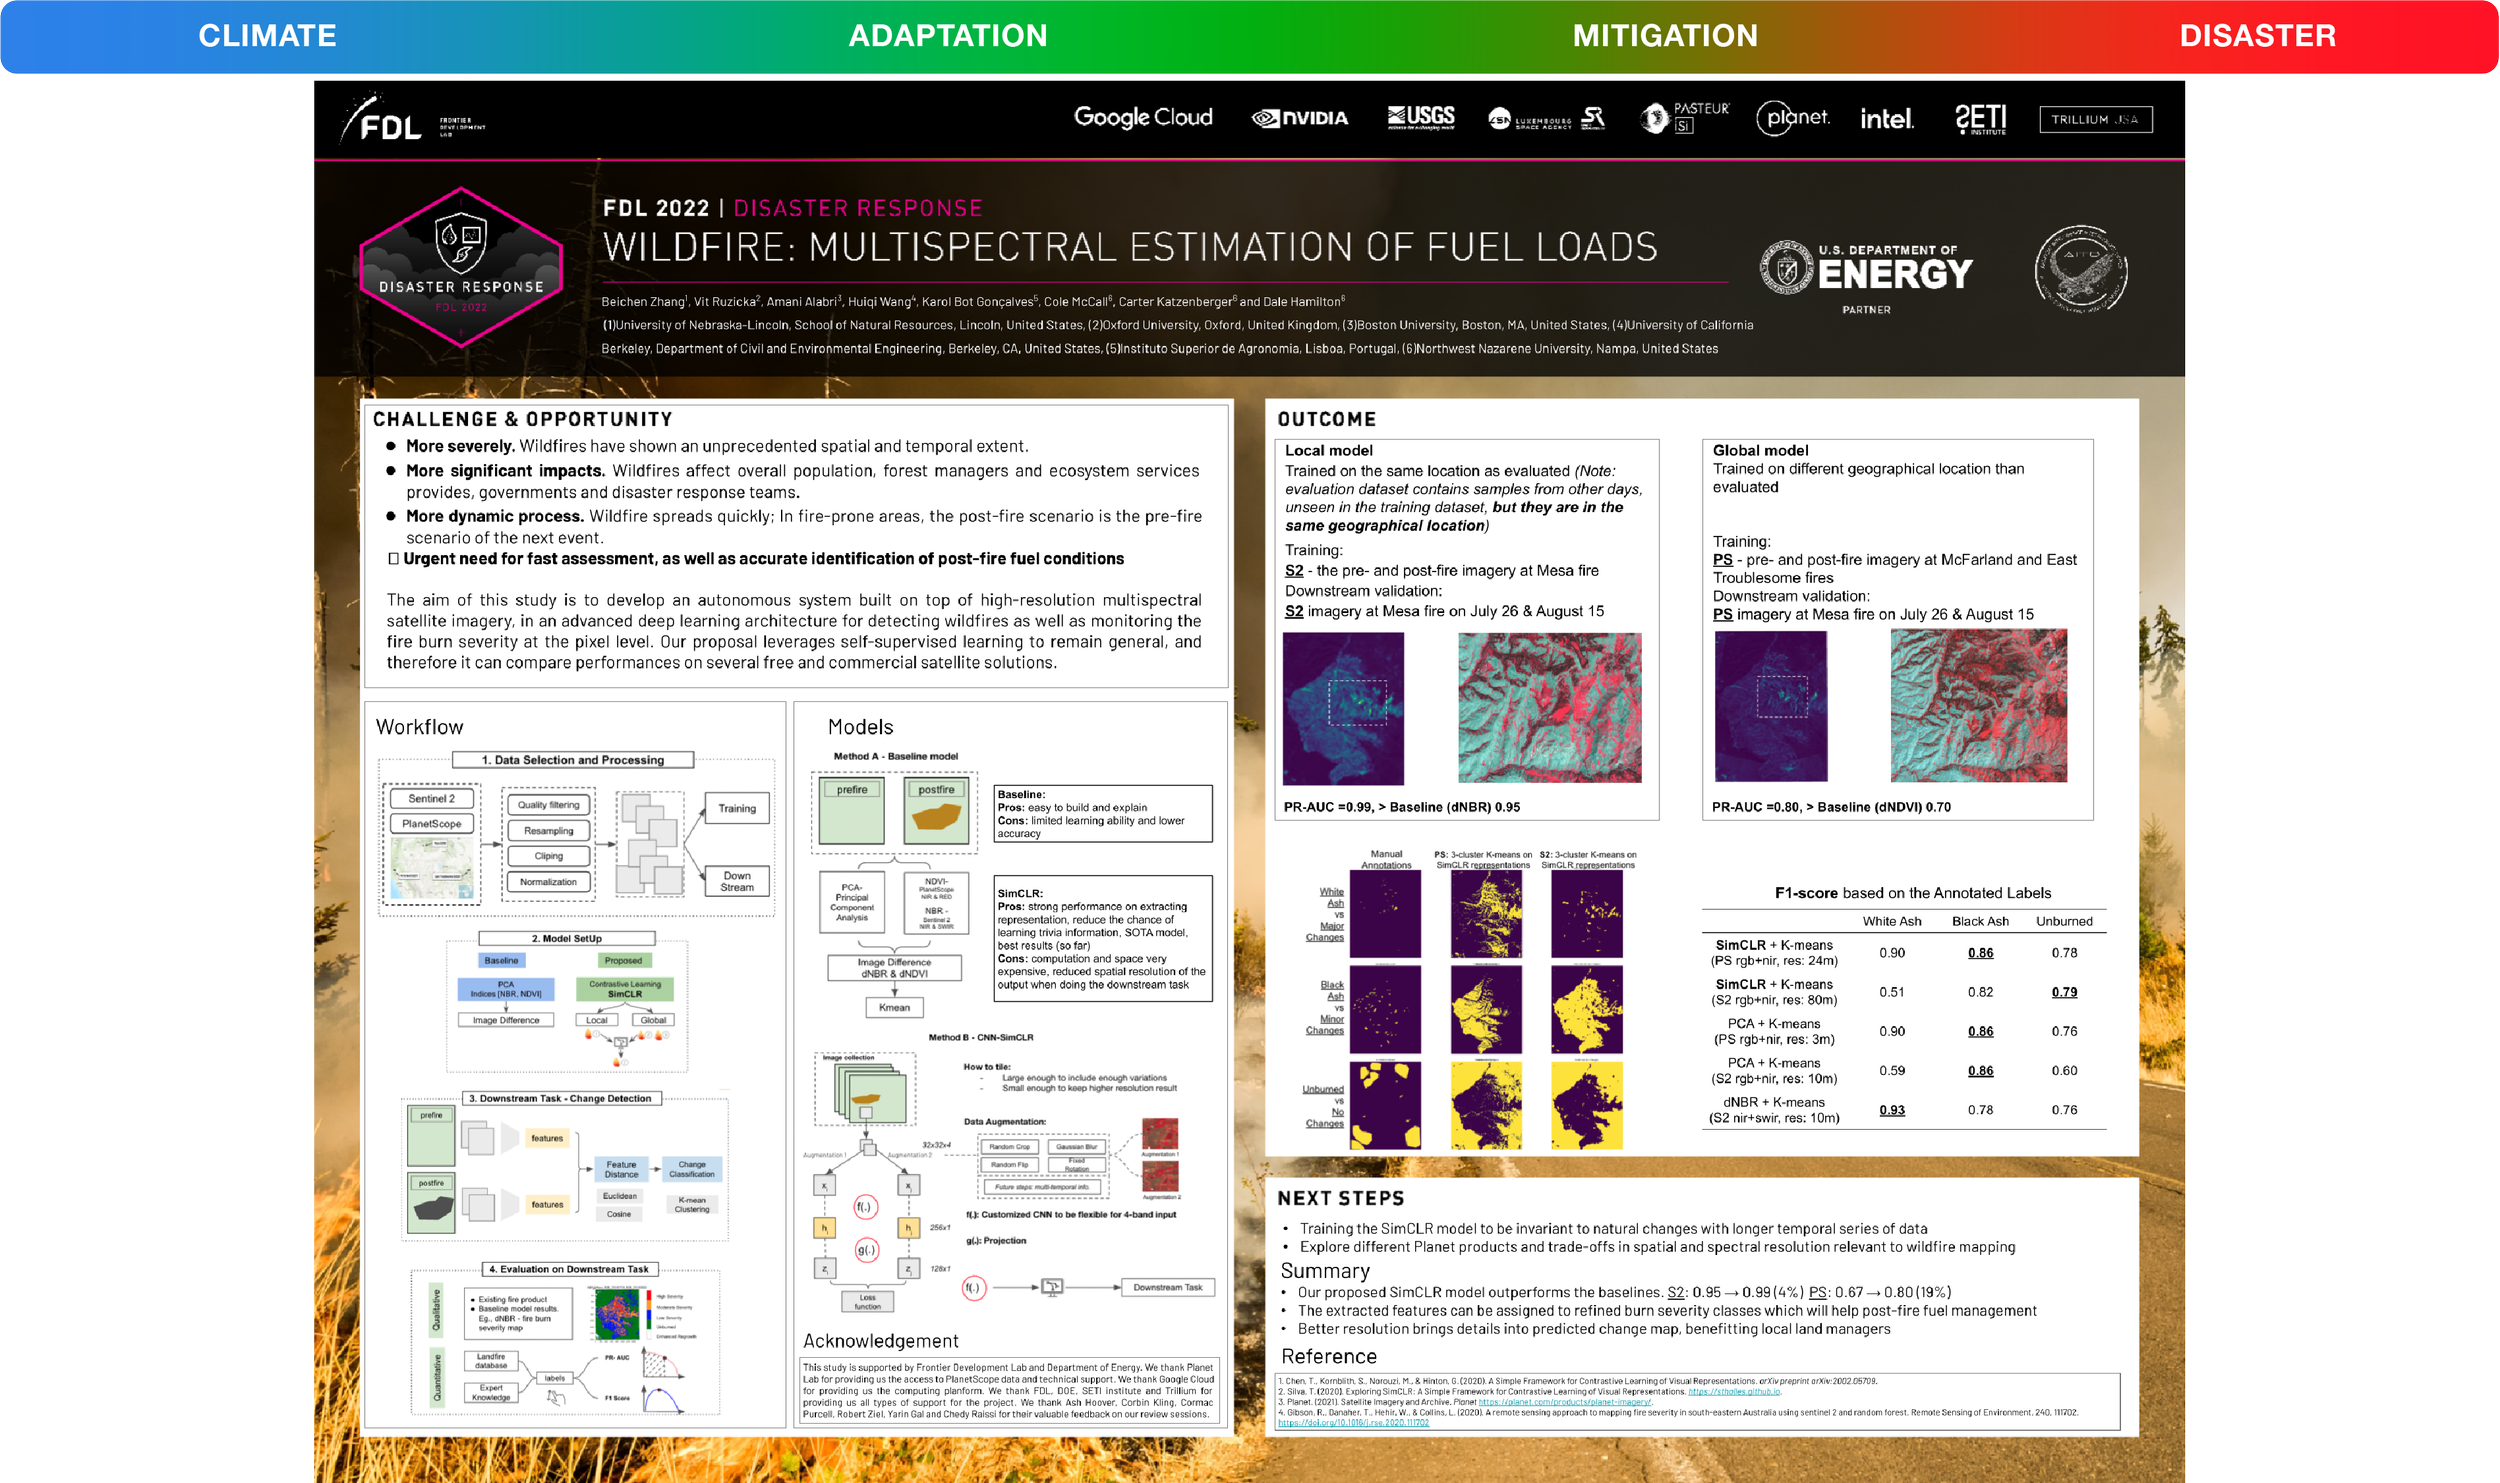Click the Luxembourg Space Agency logo
Image resolution: width=2500 pixels, height=1483 pixels.
click(x=1546, y=119)
